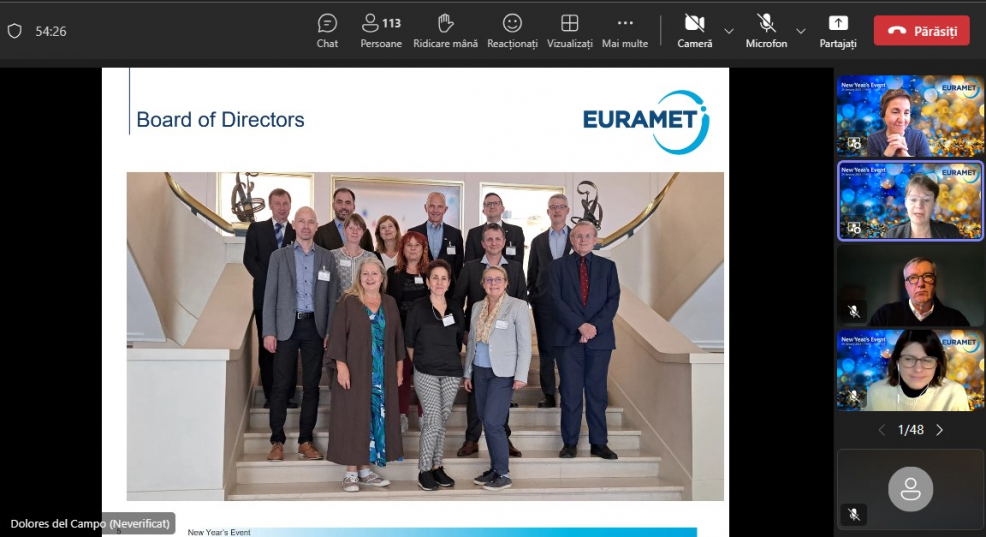Click the Dolores del Campo presenter label
The height and width of the screenshot is (537, 986).
point(88,523)
